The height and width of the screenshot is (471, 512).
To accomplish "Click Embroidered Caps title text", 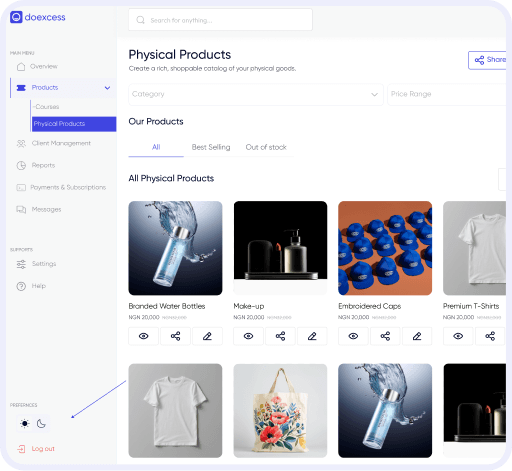I will click(x=370, y=306).
